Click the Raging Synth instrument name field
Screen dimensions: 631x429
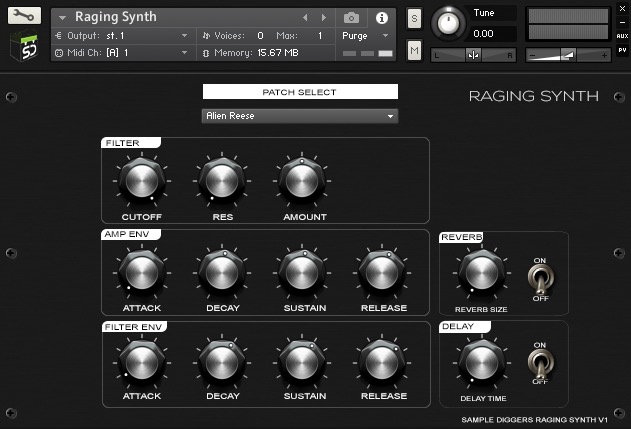click(116, 17)
